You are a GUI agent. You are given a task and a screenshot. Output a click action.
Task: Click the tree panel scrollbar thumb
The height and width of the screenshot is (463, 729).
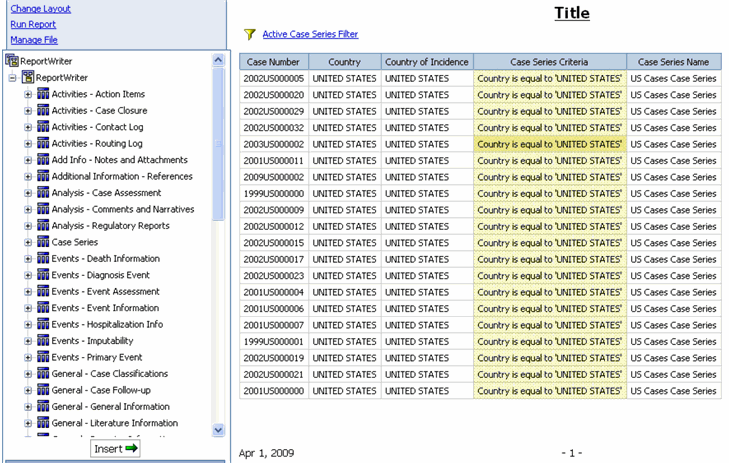click(218, 144)
